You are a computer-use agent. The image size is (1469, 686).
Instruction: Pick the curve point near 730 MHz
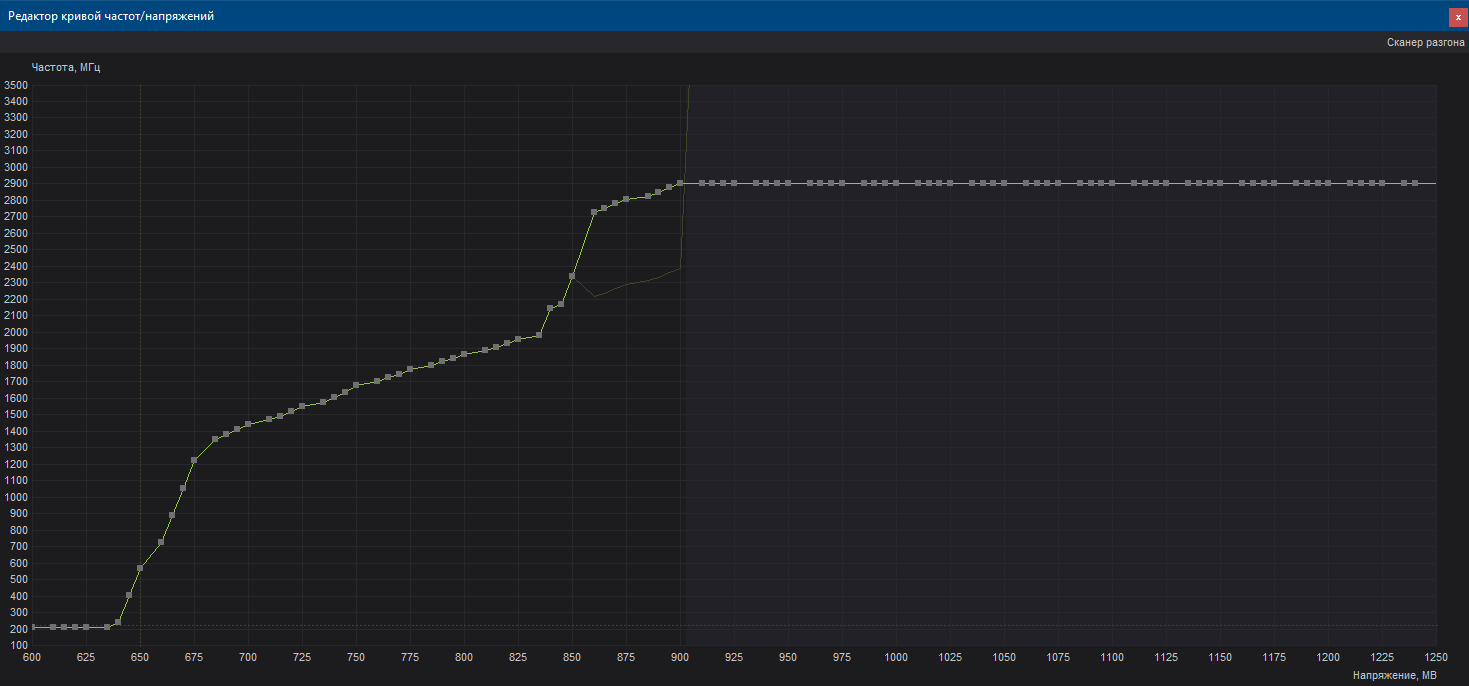coord(161,542)
